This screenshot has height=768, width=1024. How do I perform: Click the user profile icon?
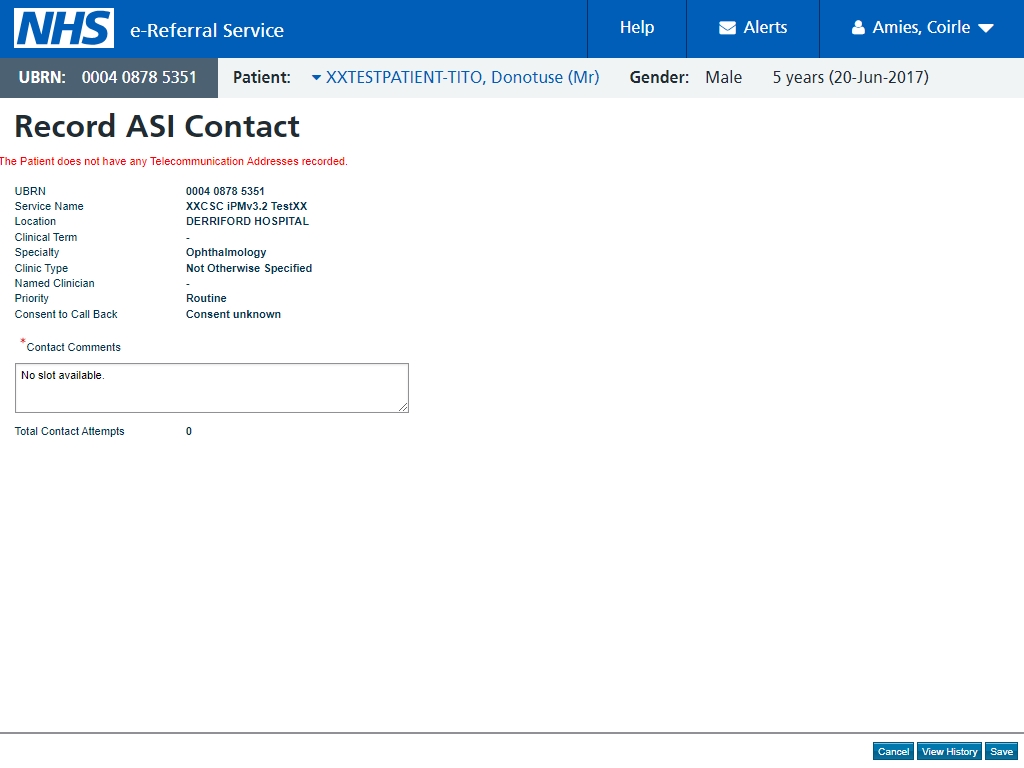(x=858, y=27)
